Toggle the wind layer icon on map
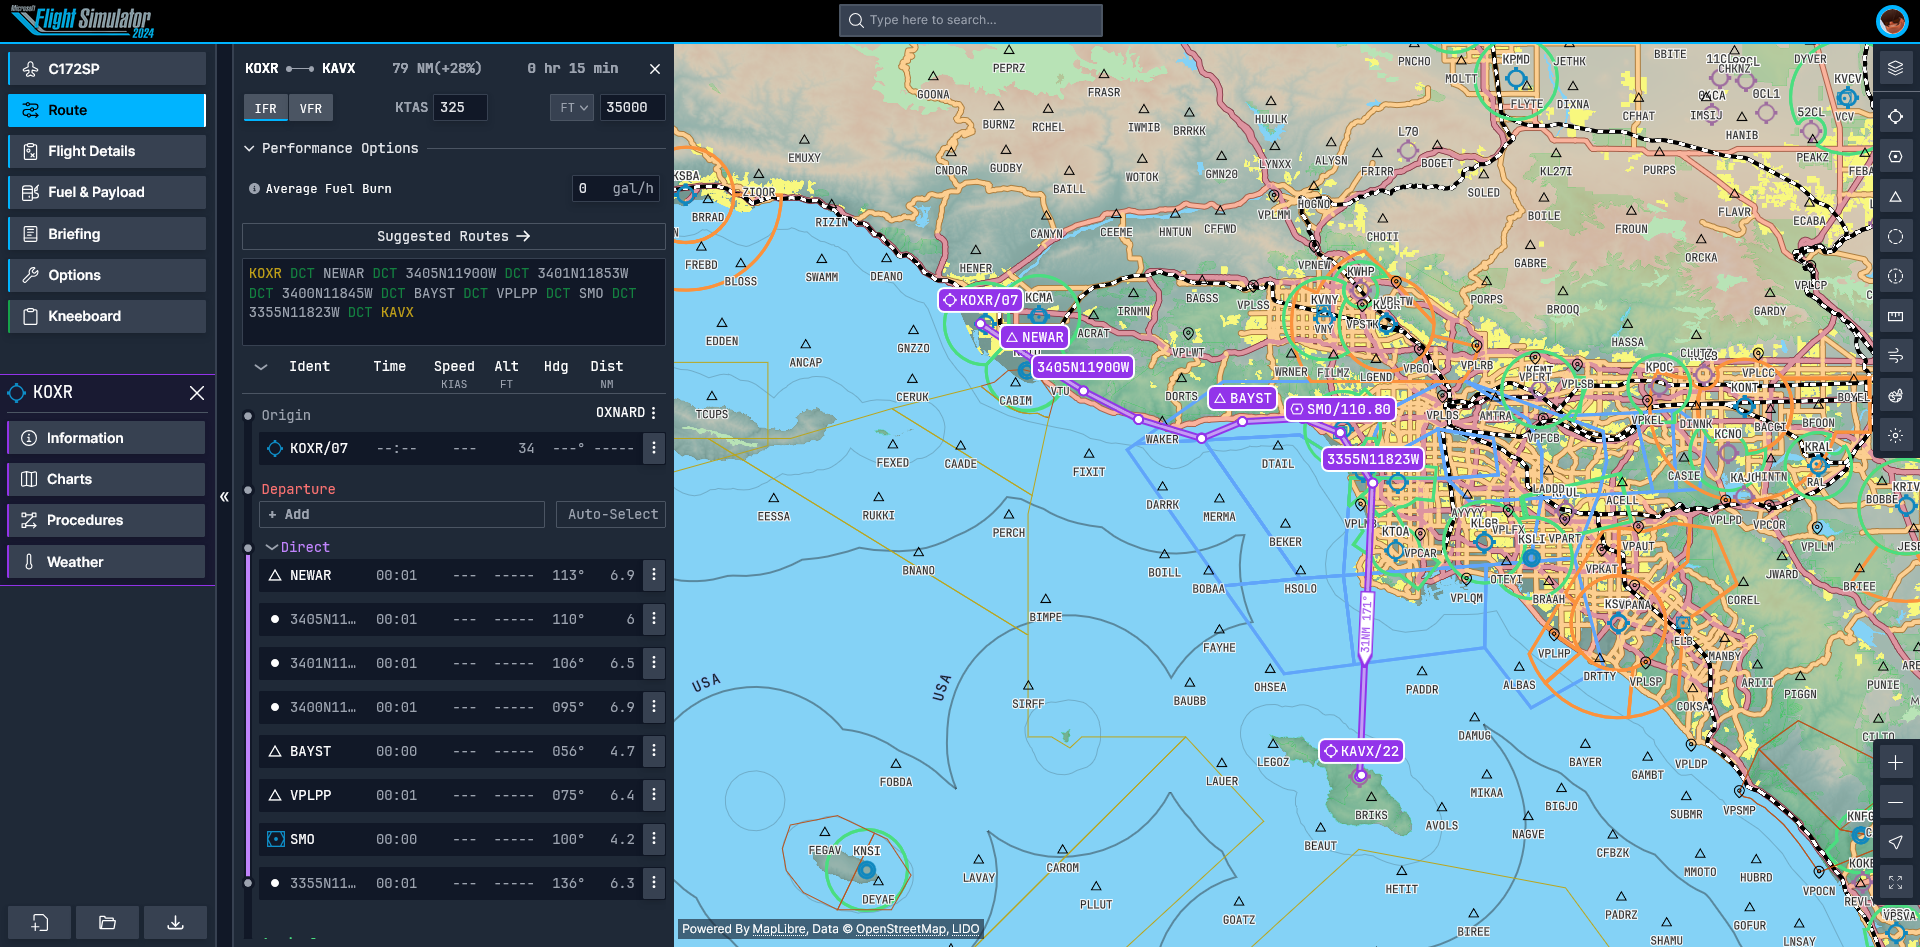The image size is (1920, 947). [x=1895, y=356]
